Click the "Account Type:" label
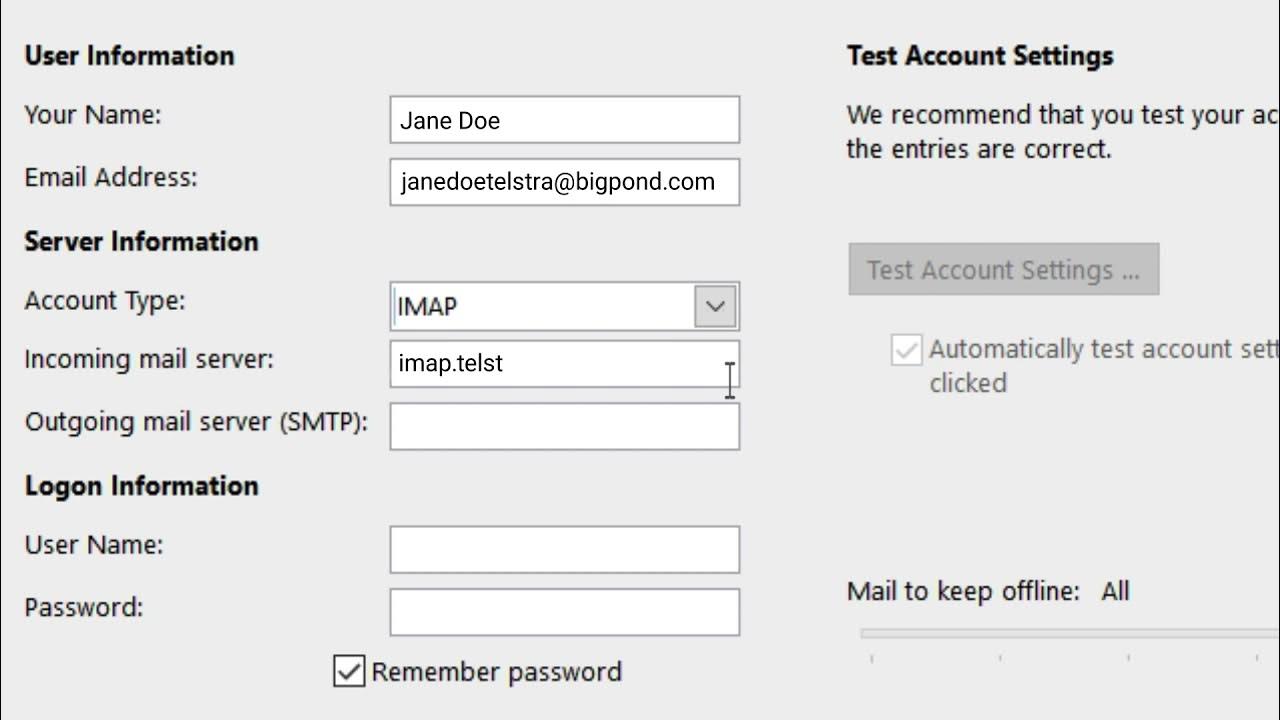The image size is (1280, 720). 105,301
